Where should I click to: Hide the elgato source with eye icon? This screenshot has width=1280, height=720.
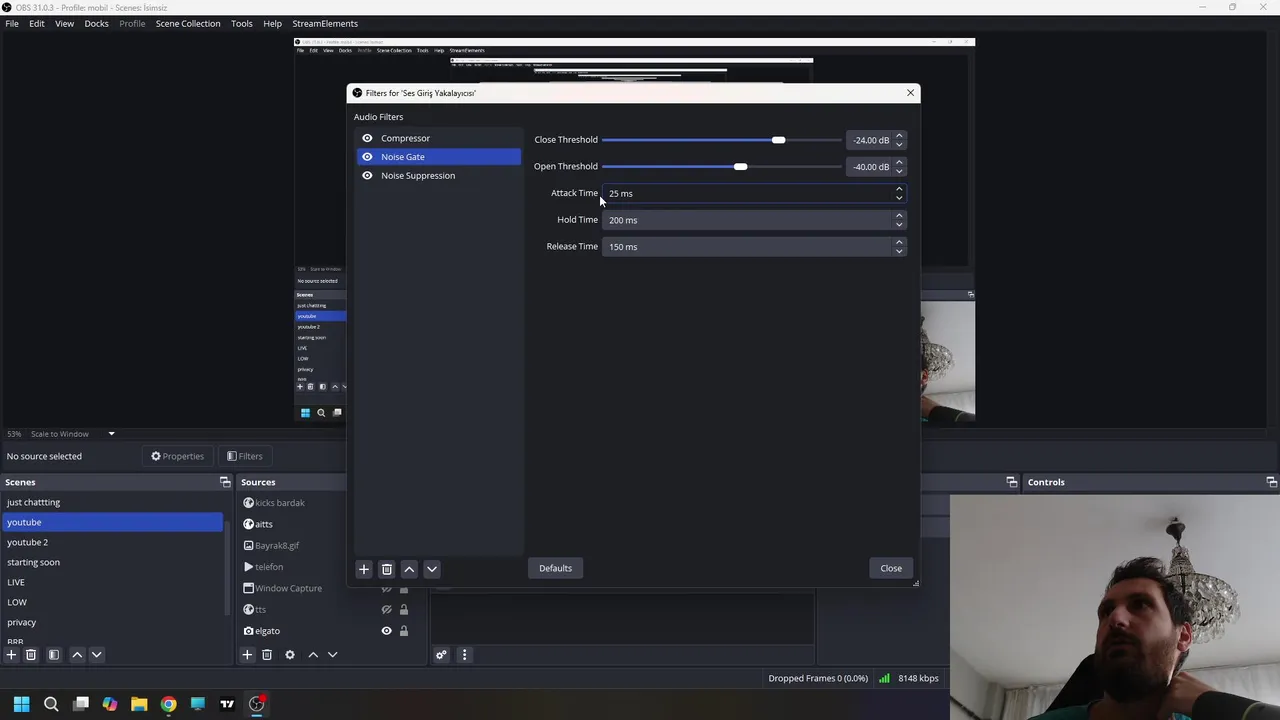pyautogui.click(x=386, y=631)
